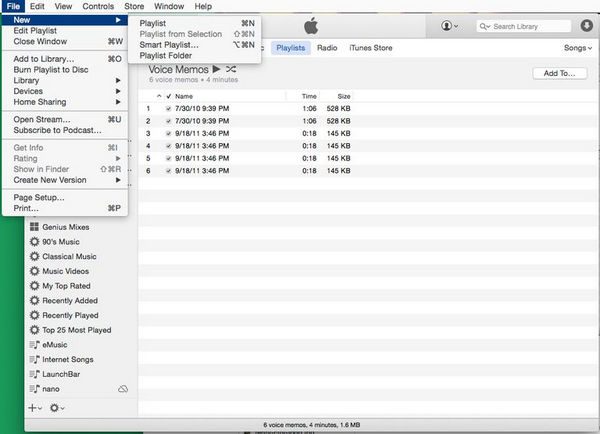Choose Playlist Folder menu entry
600x434 pixels.
[195, 55]
